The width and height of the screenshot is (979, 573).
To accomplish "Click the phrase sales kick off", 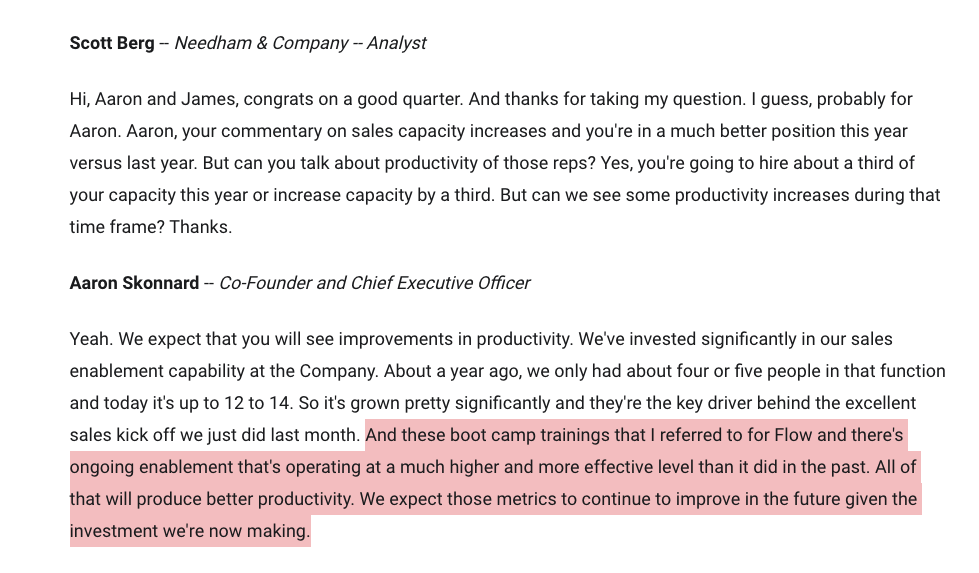I will [122, 435].
